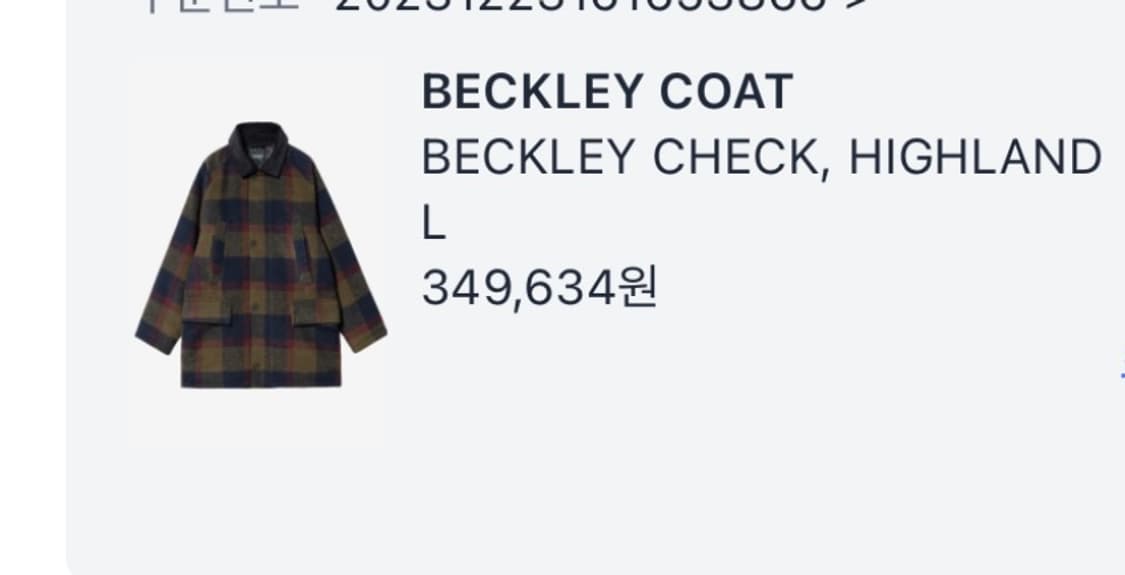This screenshot has height=575, width=1125.
Task: Open the BECKLEY COAT product title
Action: [x=607, y=93]
